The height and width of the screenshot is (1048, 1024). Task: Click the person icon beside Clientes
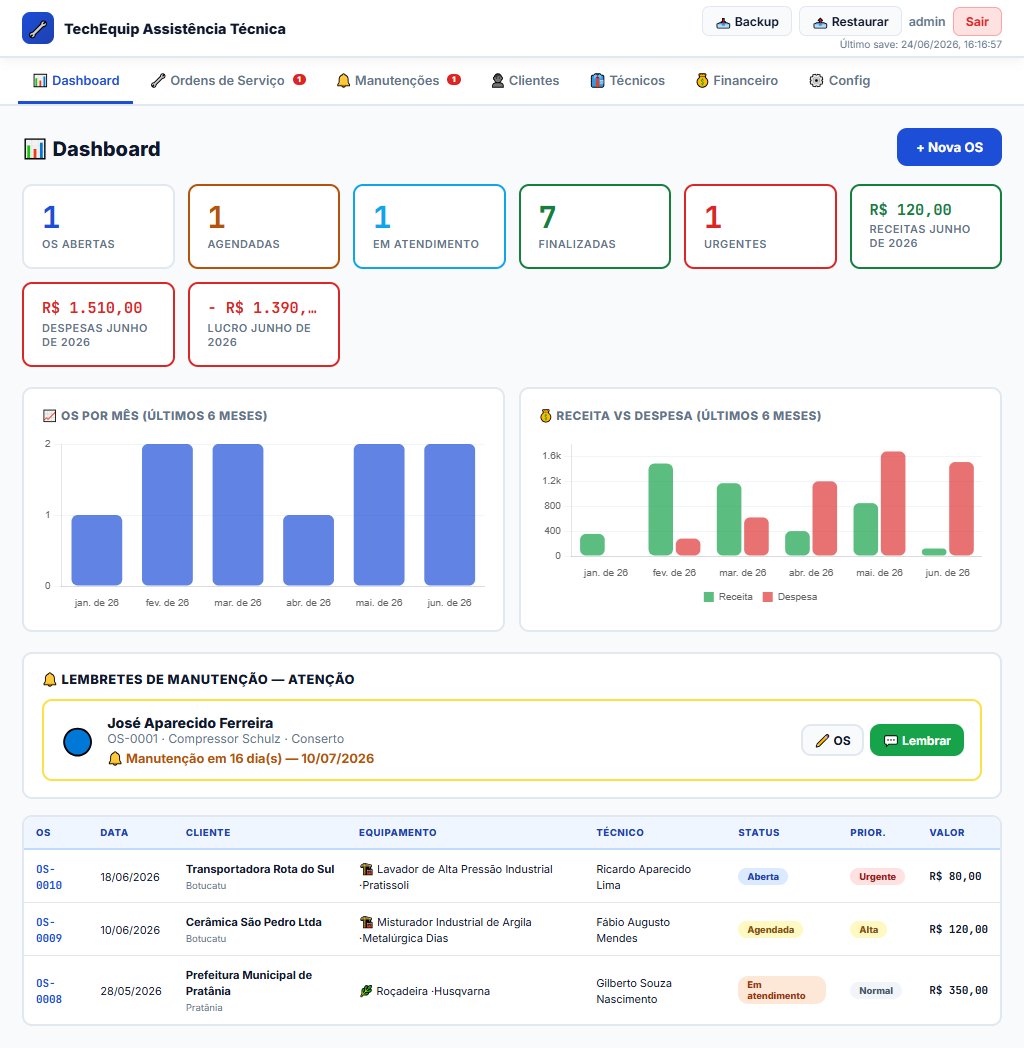pos(498,81)
